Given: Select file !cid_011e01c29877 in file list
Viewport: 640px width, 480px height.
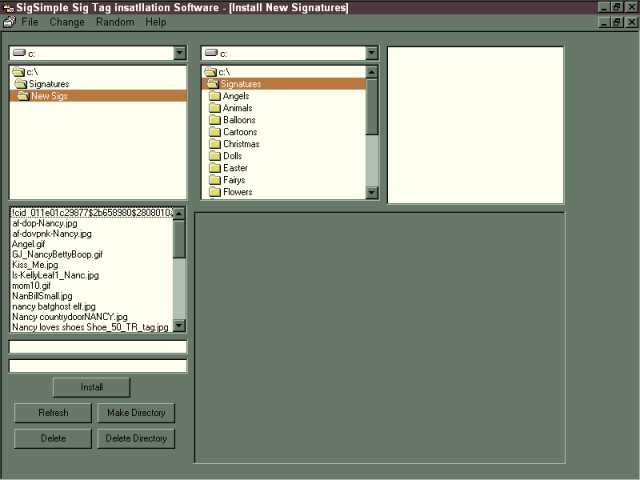Looking at the screenshot, I should [92, 213].
